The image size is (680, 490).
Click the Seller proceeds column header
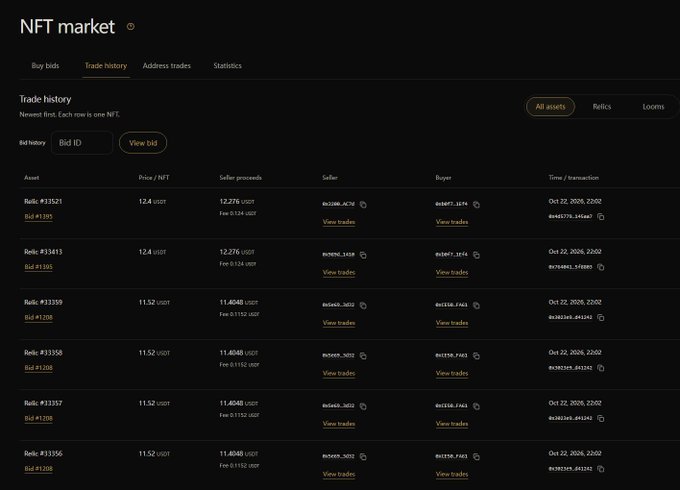(x=241, y=178)
